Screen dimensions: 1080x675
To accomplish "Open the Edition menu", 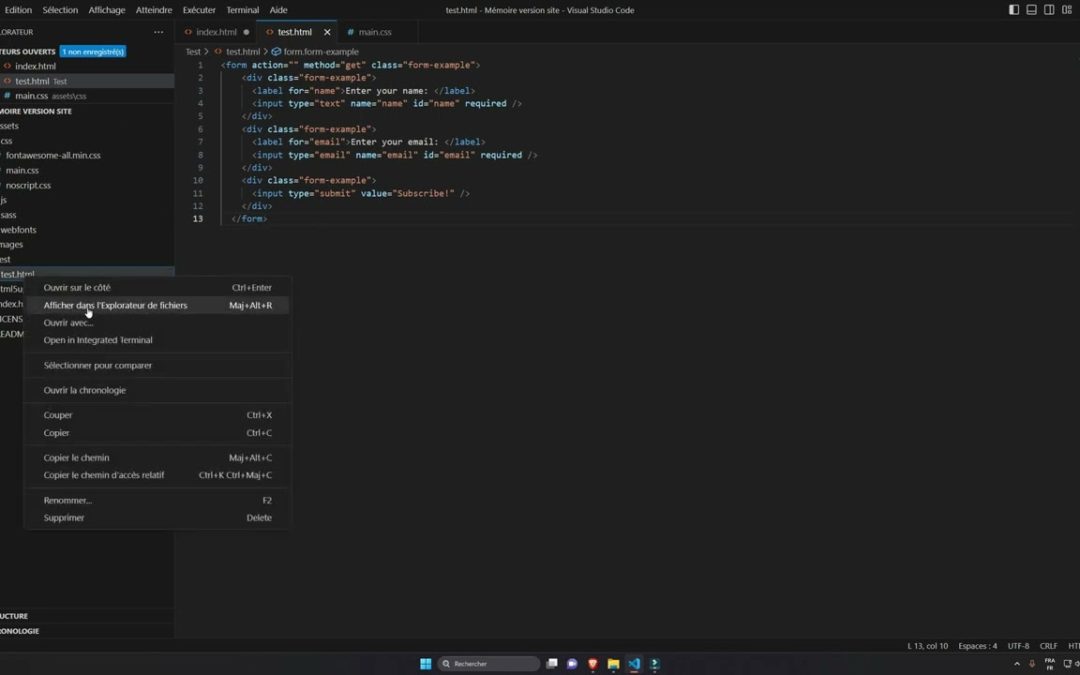I will [17, 10].
